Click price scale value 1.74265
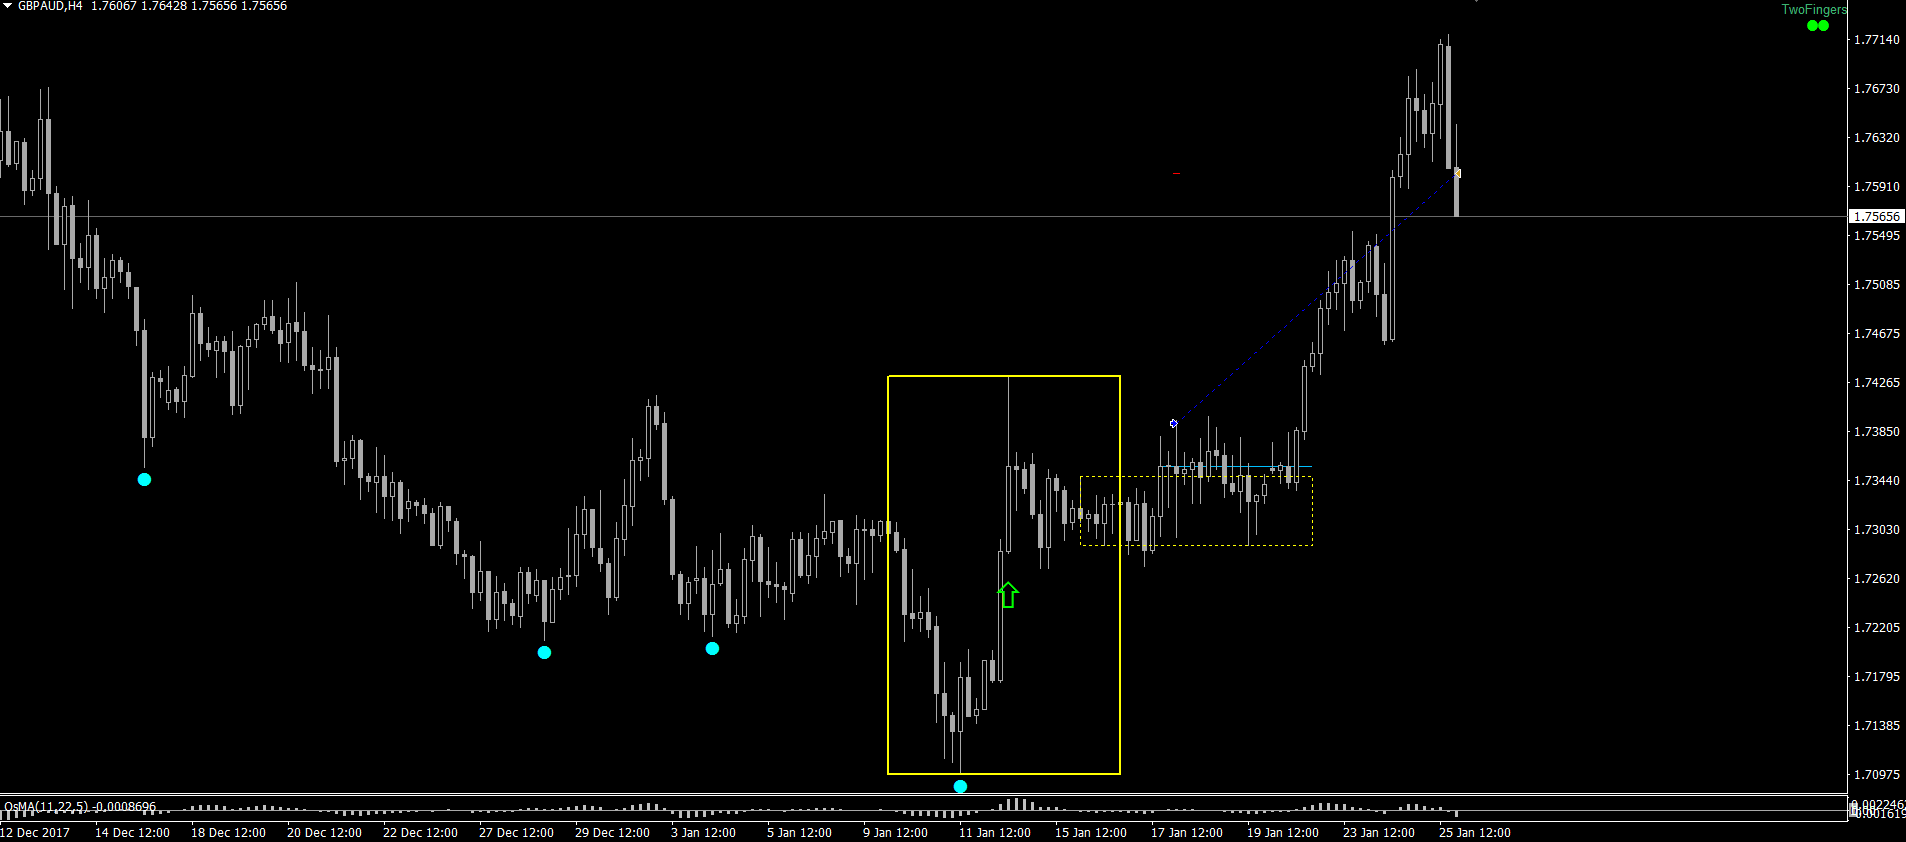Screen dimensions: 1906x842 (x=1877, y=383)
